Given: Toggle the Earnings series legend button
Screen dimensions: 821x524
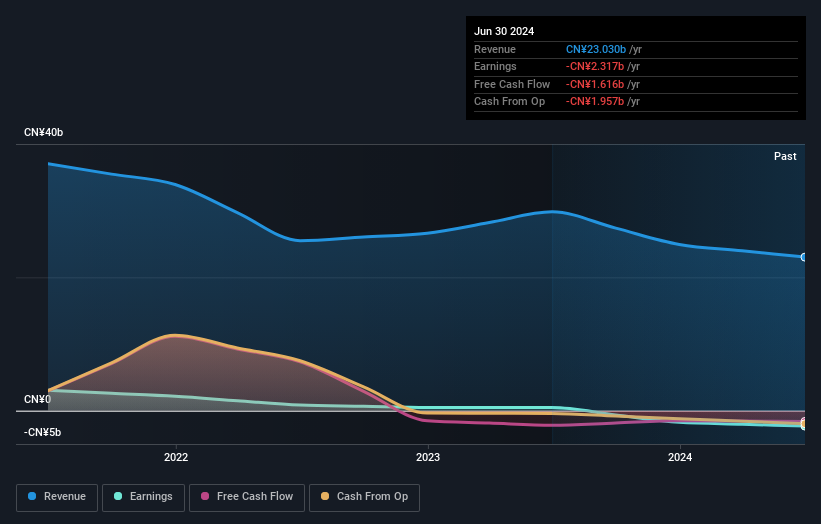Looking at the screenshot, I should (x=143, y=497).
